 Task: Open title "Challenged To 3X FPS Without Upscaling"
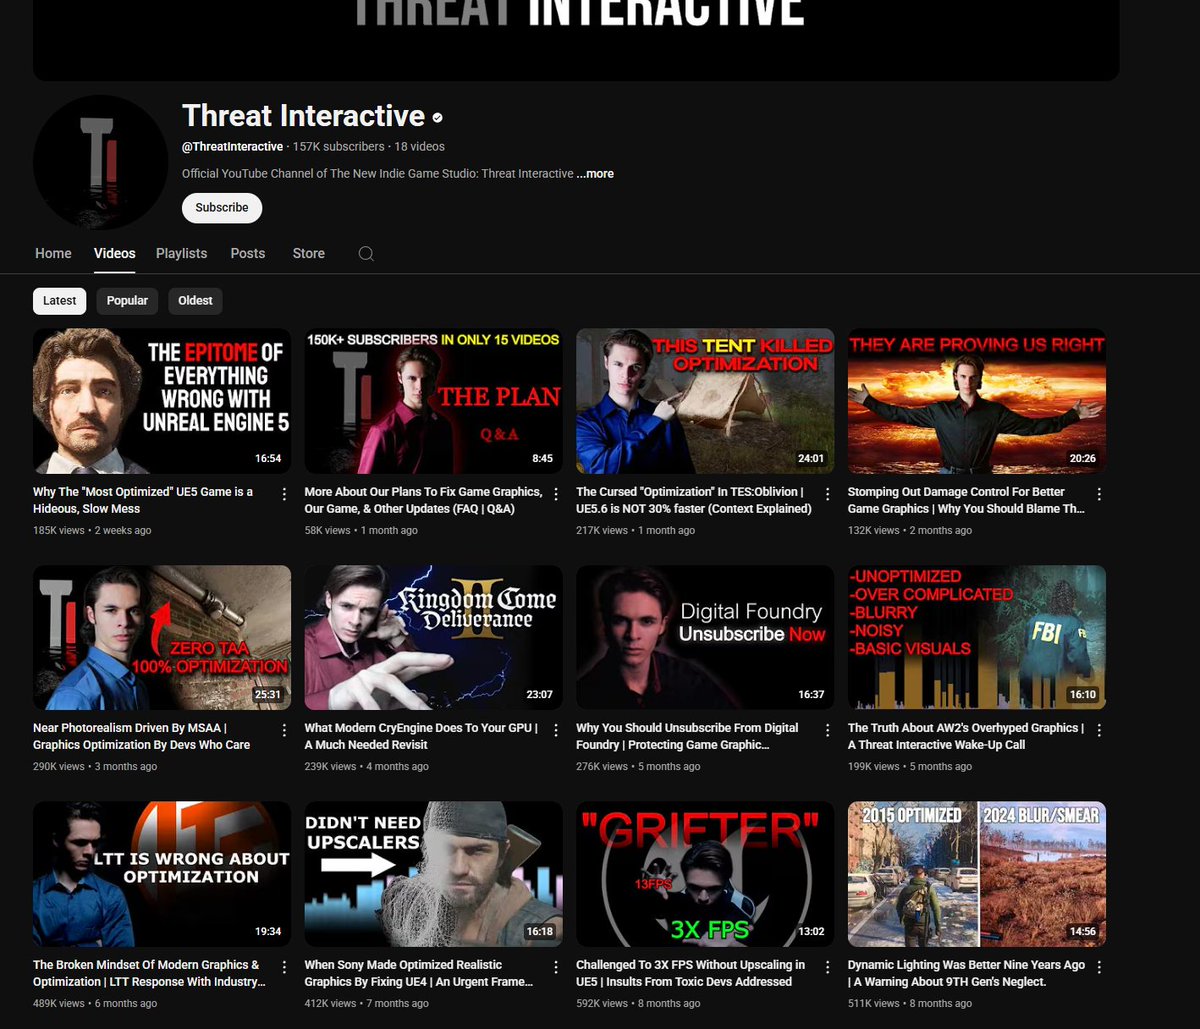click(690, 973)
